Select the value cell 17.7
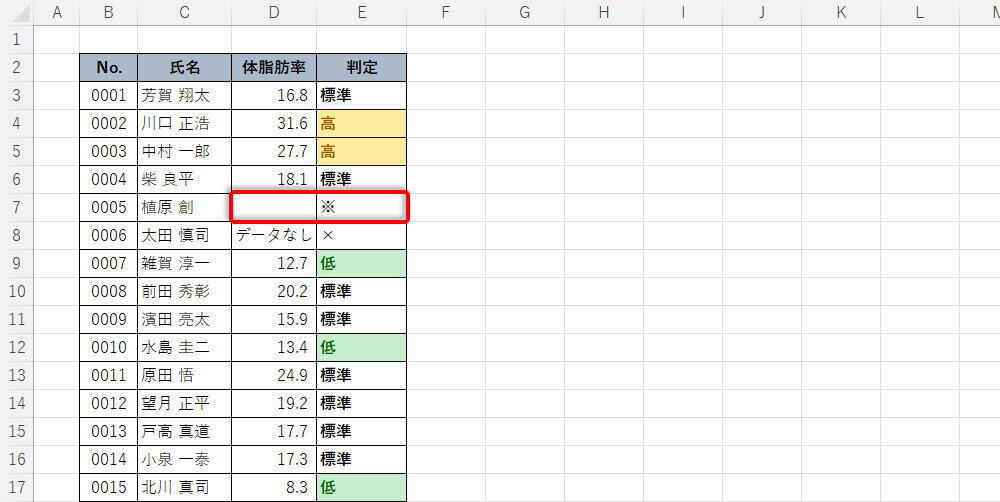Viewport: 1000px width, 502px height. [x=274, y=431]
